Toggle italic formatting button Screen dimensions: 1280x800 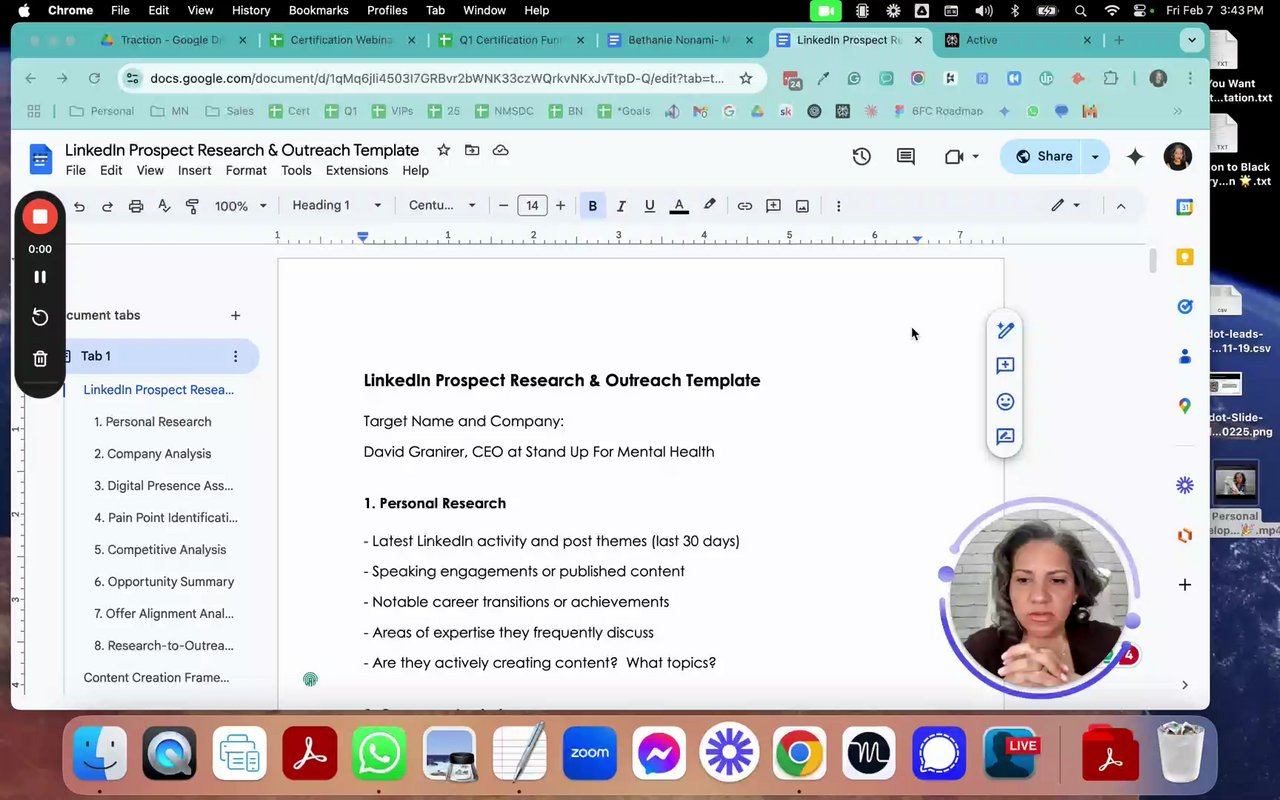[621, 206]
